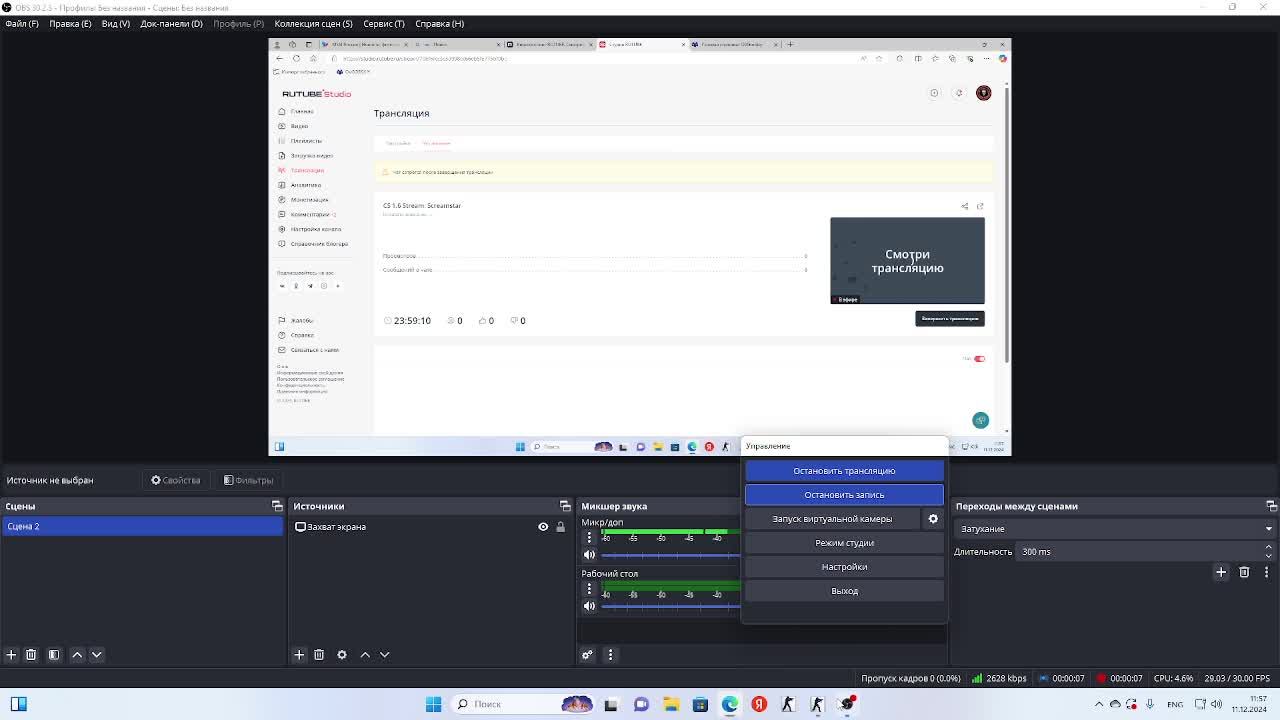Open Настройки from the controls panel
1280x720 pixels.
pyautogui.click(x=844, y=567)
